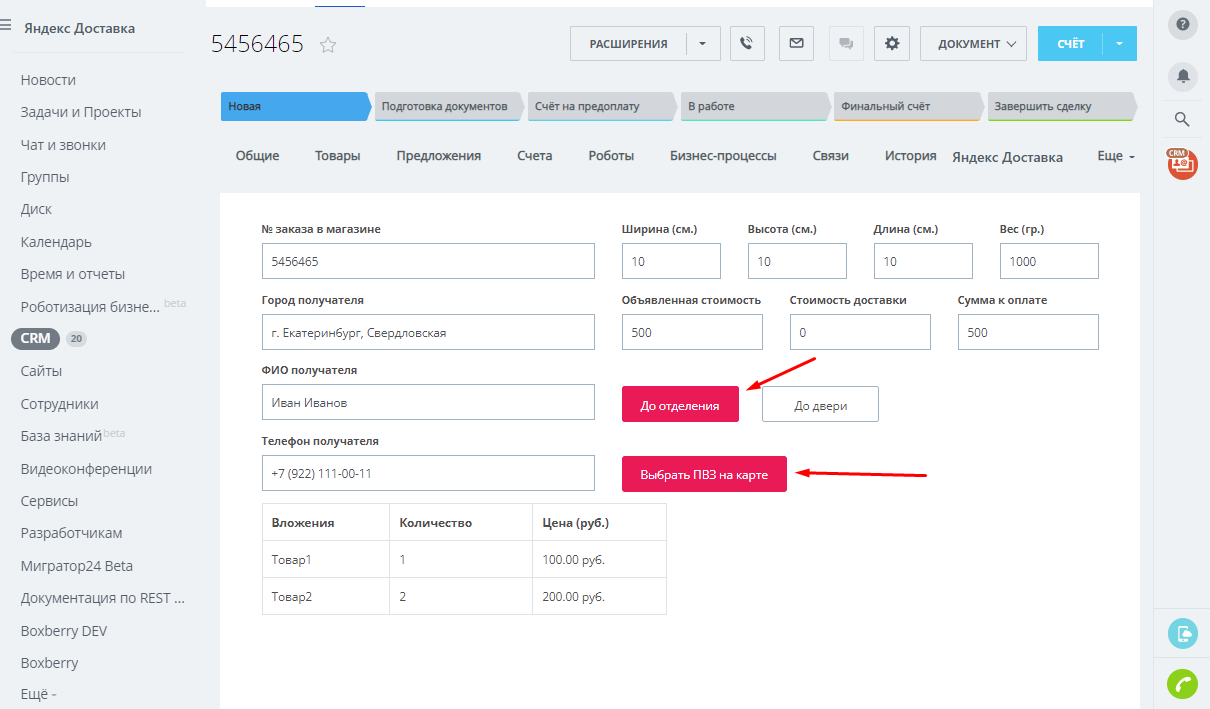Star deal 5456465 as favorite
The image size is (1210, 709).
pyautogui.click(x=328, y=45)
